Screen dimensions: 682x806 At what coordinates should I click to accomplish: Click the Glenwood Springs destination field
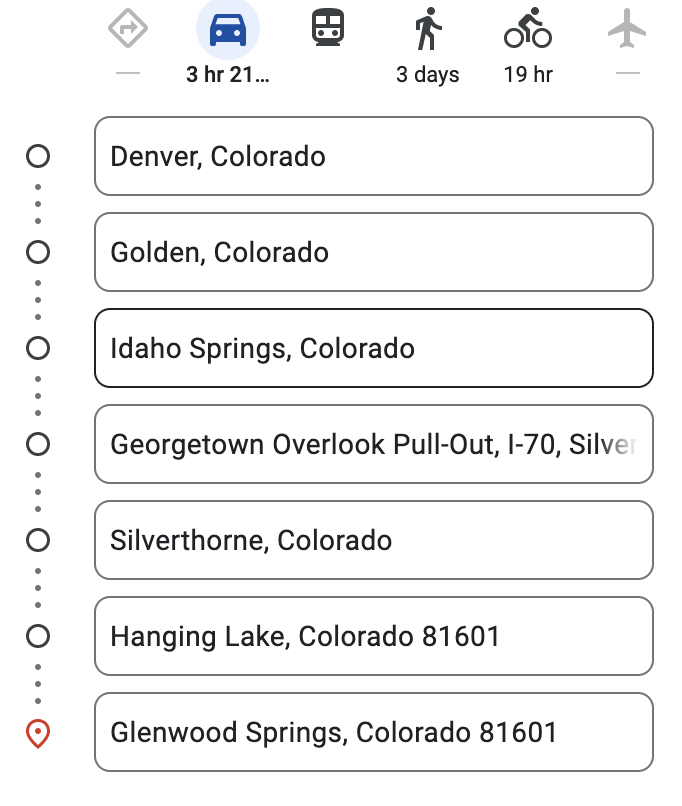point(373,732)
